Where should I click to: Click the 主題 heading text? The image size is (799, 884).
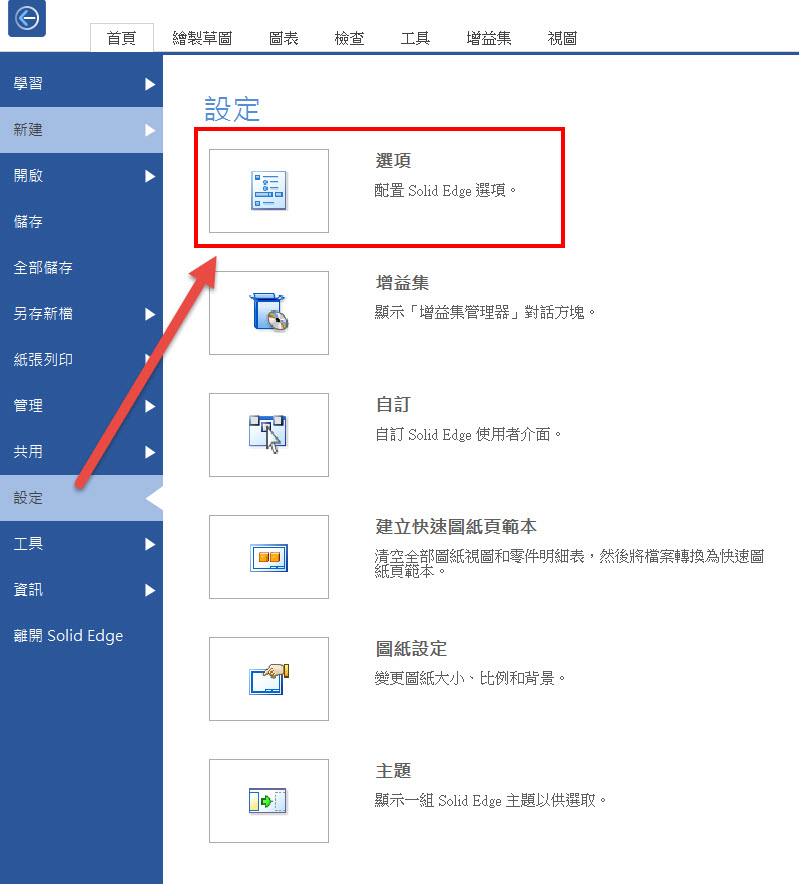point(393,771)
